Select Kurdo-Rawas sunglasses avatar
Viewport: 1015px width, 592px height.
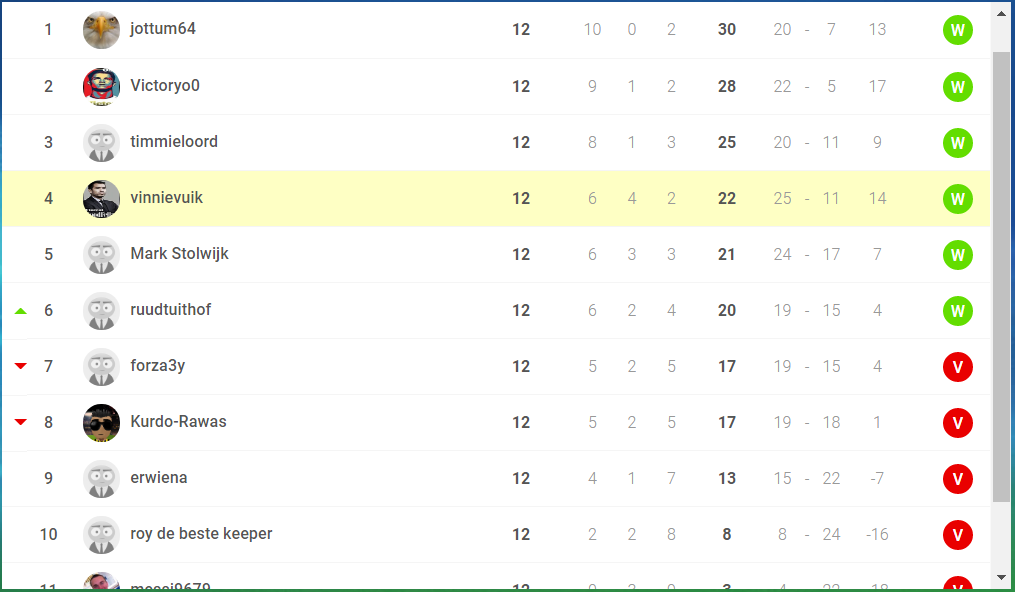[x=101, y=422]
